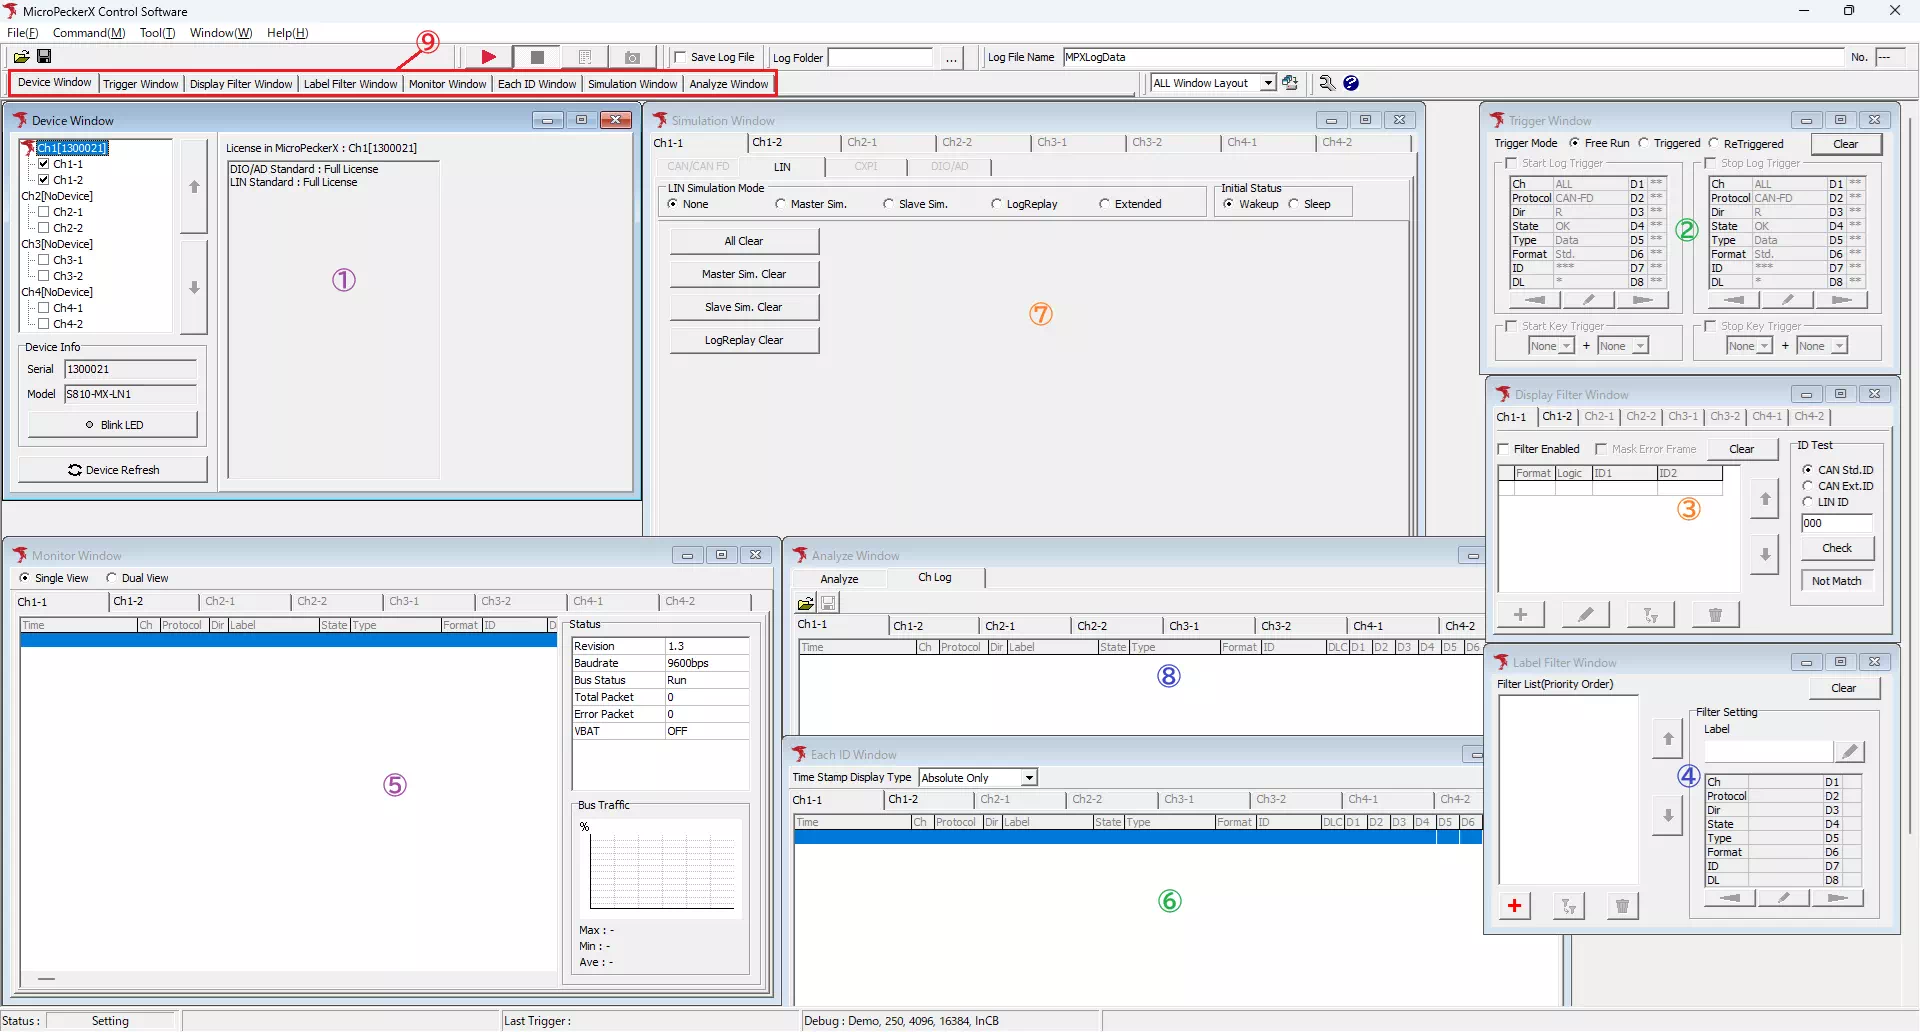Switch to the Analyze Window tab

[729, 83]
